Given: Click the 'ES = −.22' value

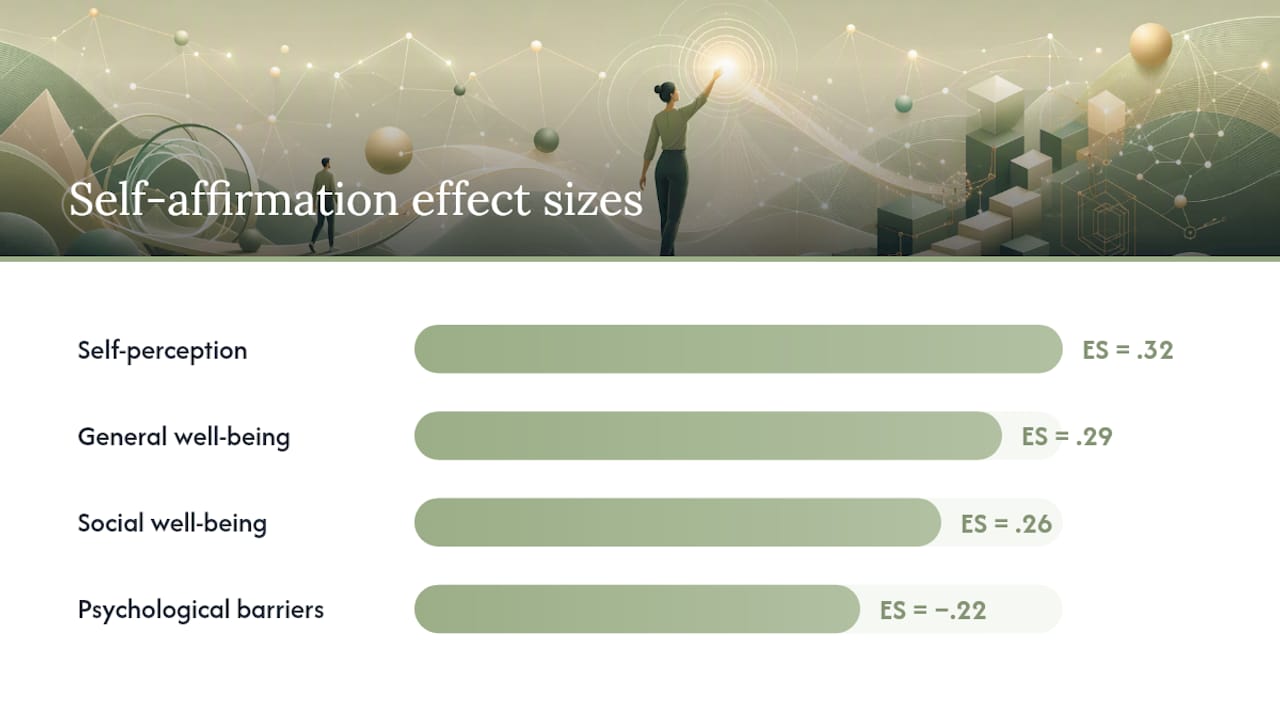Looking at the screenshot, I should pos(933,610).
